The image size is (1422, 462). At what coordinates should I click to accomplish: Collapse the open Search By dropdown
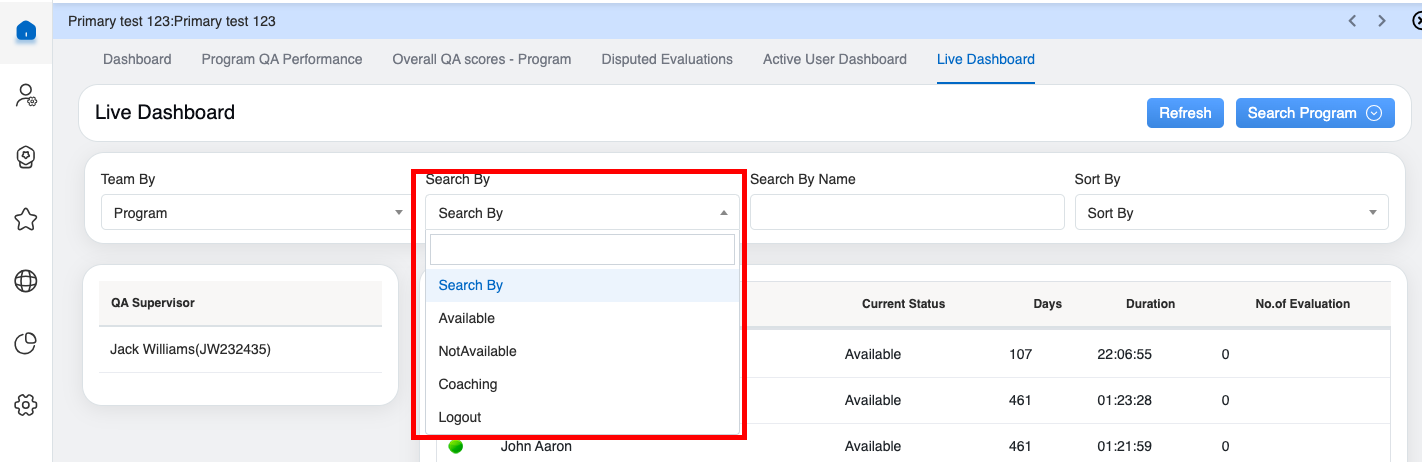tap(582, 213)
